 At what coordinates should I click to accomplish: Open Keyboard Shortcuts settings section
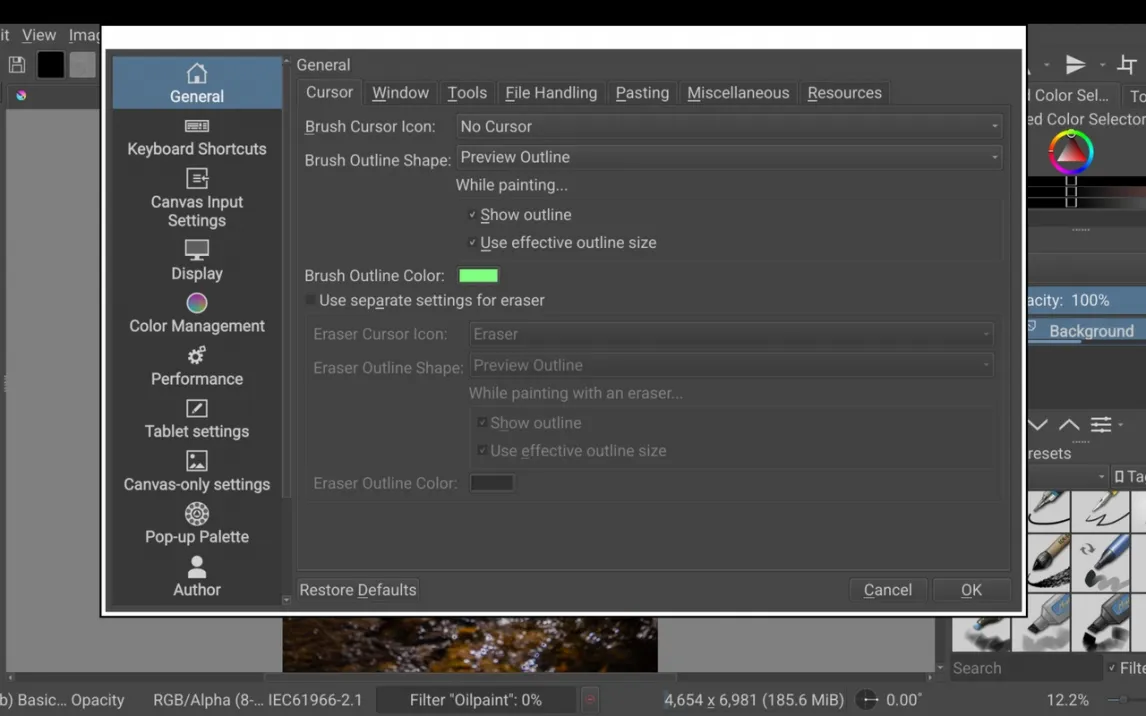[x=197, y=138]
